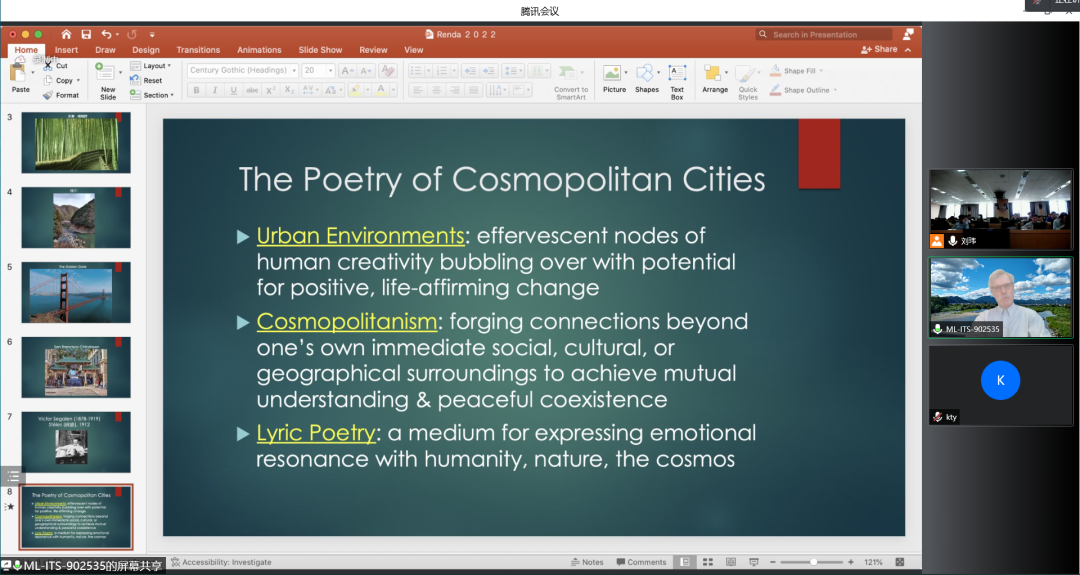Decrease font size with the small A button

[x=366, y=70]
